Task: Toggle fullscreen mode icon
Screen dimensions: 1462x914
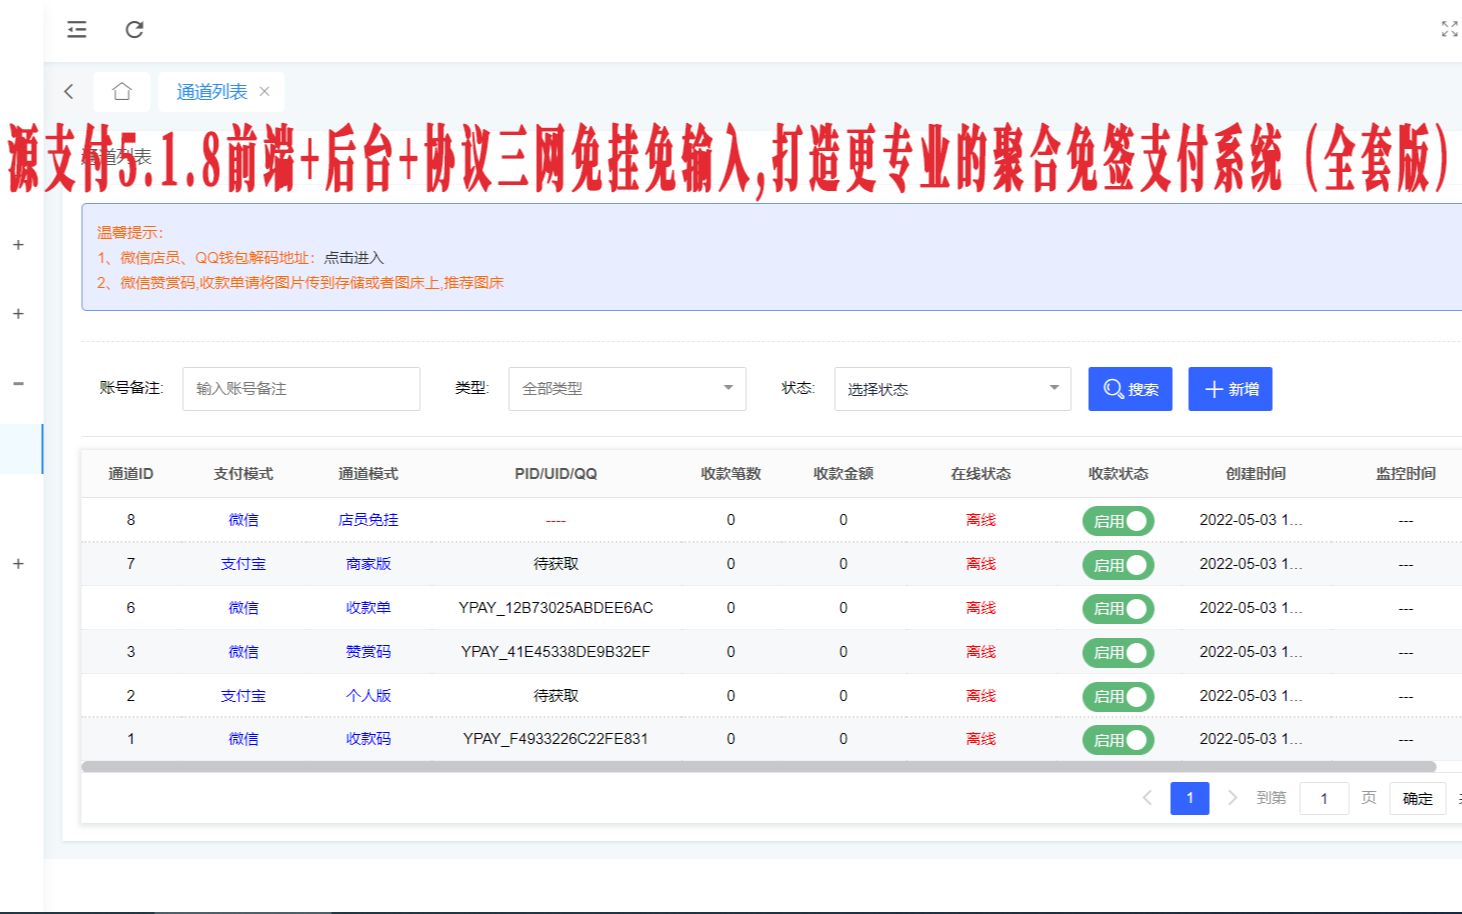Action: 1449,29
